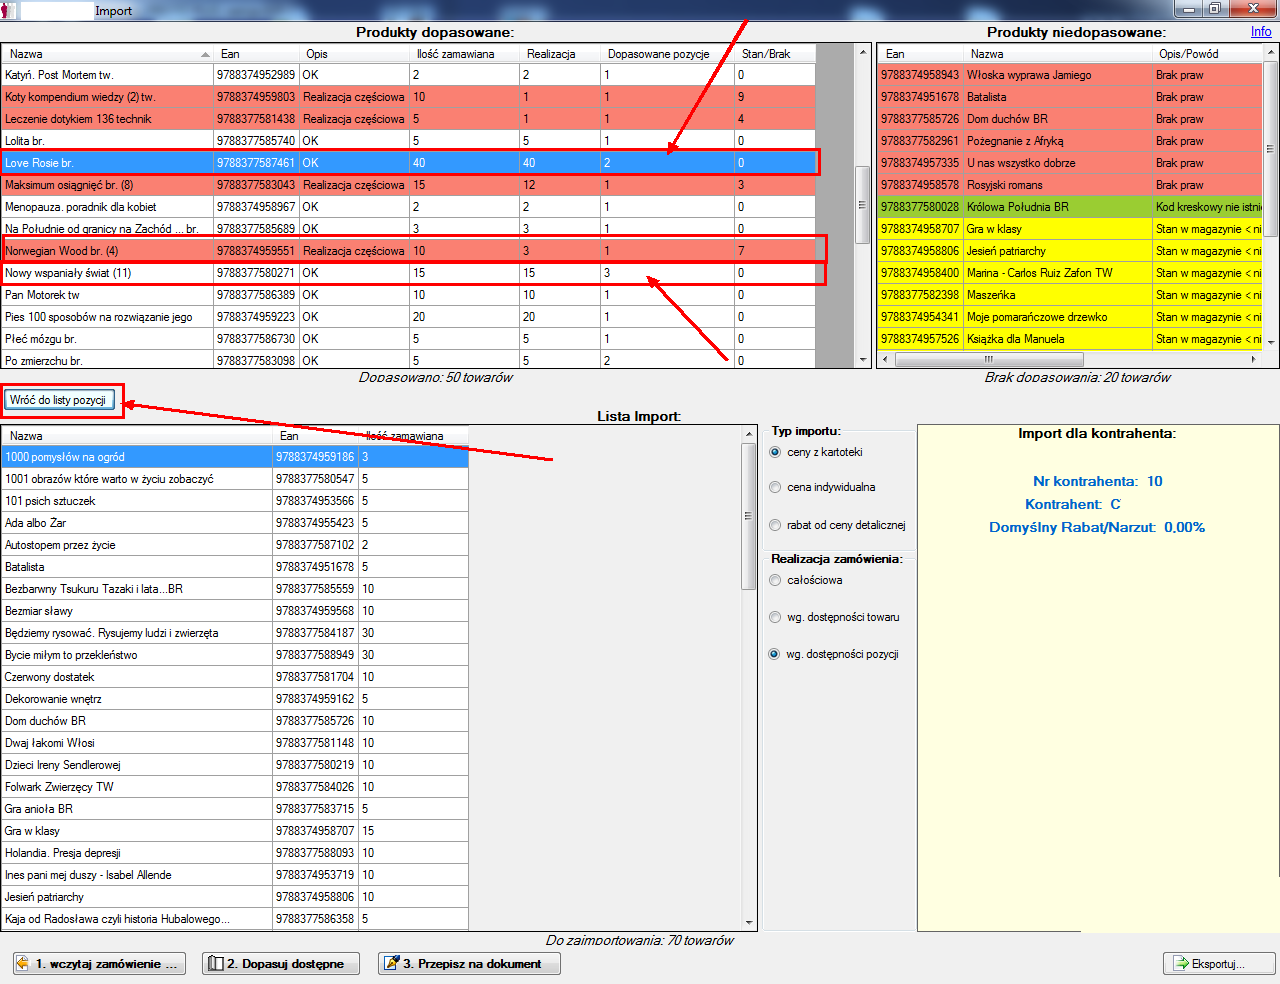
Task: Minimize the Import window
Action: click(1188, 9)
